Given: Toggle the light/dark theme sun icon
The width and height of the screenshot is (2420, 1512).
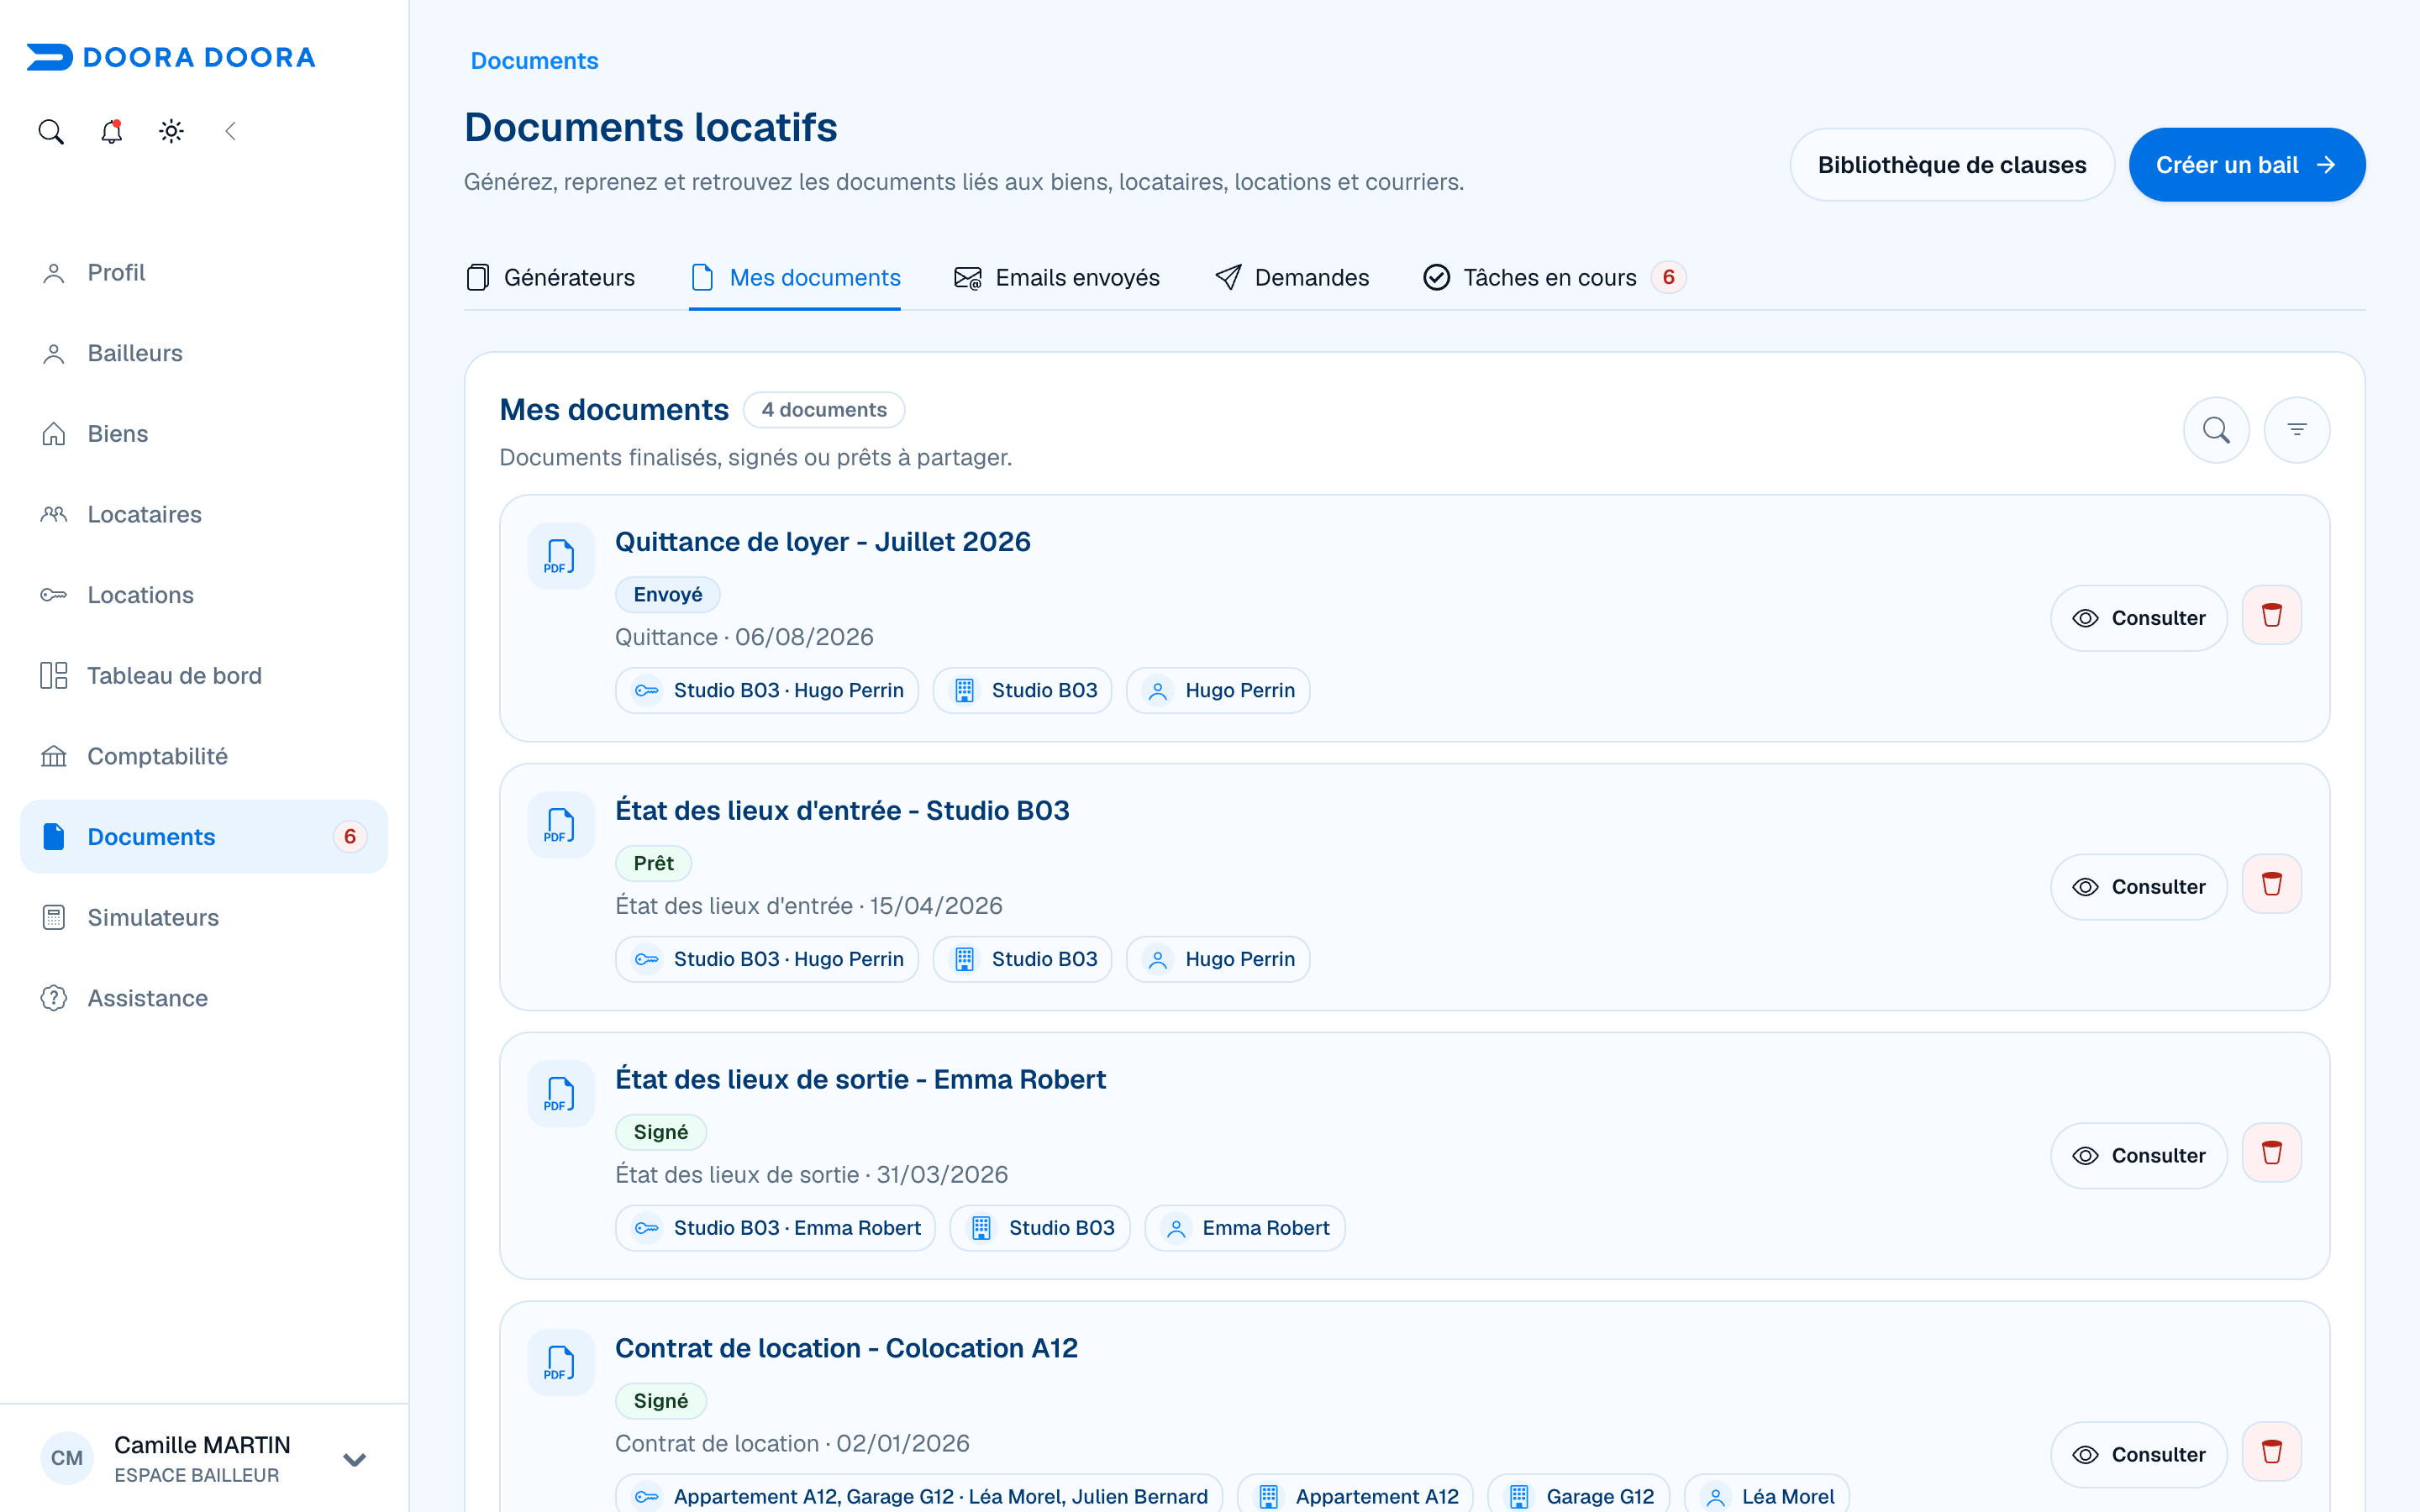Looking at the screenshot, I should pos(171,131).
